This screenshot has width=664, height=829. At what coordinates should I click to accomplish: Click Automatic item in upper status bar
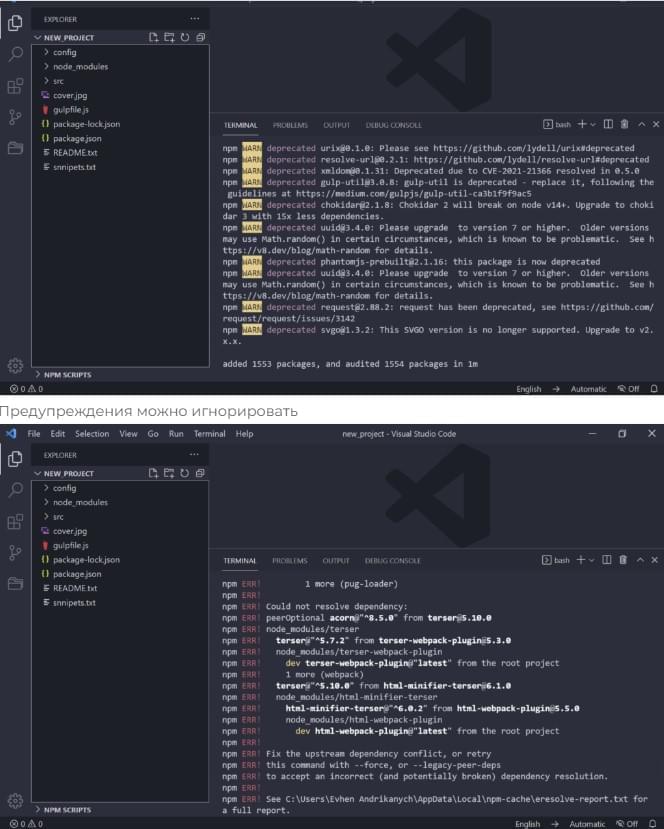pyautogui.click(x=588, y=389)
